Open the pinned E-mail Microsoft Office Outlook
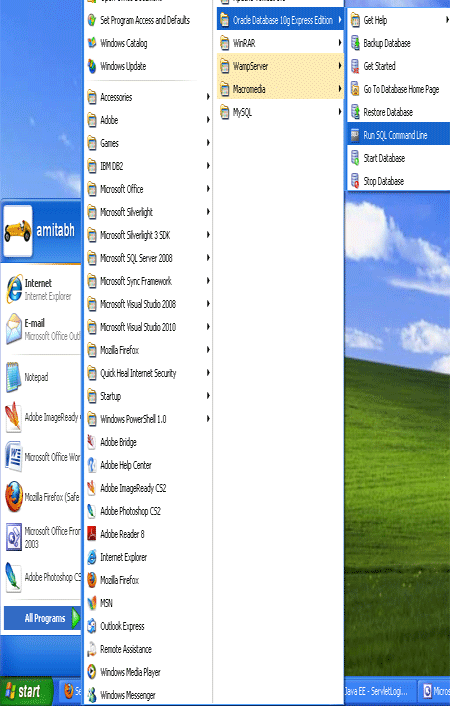This screenshot has height=707, width=450. pos(42,329)
